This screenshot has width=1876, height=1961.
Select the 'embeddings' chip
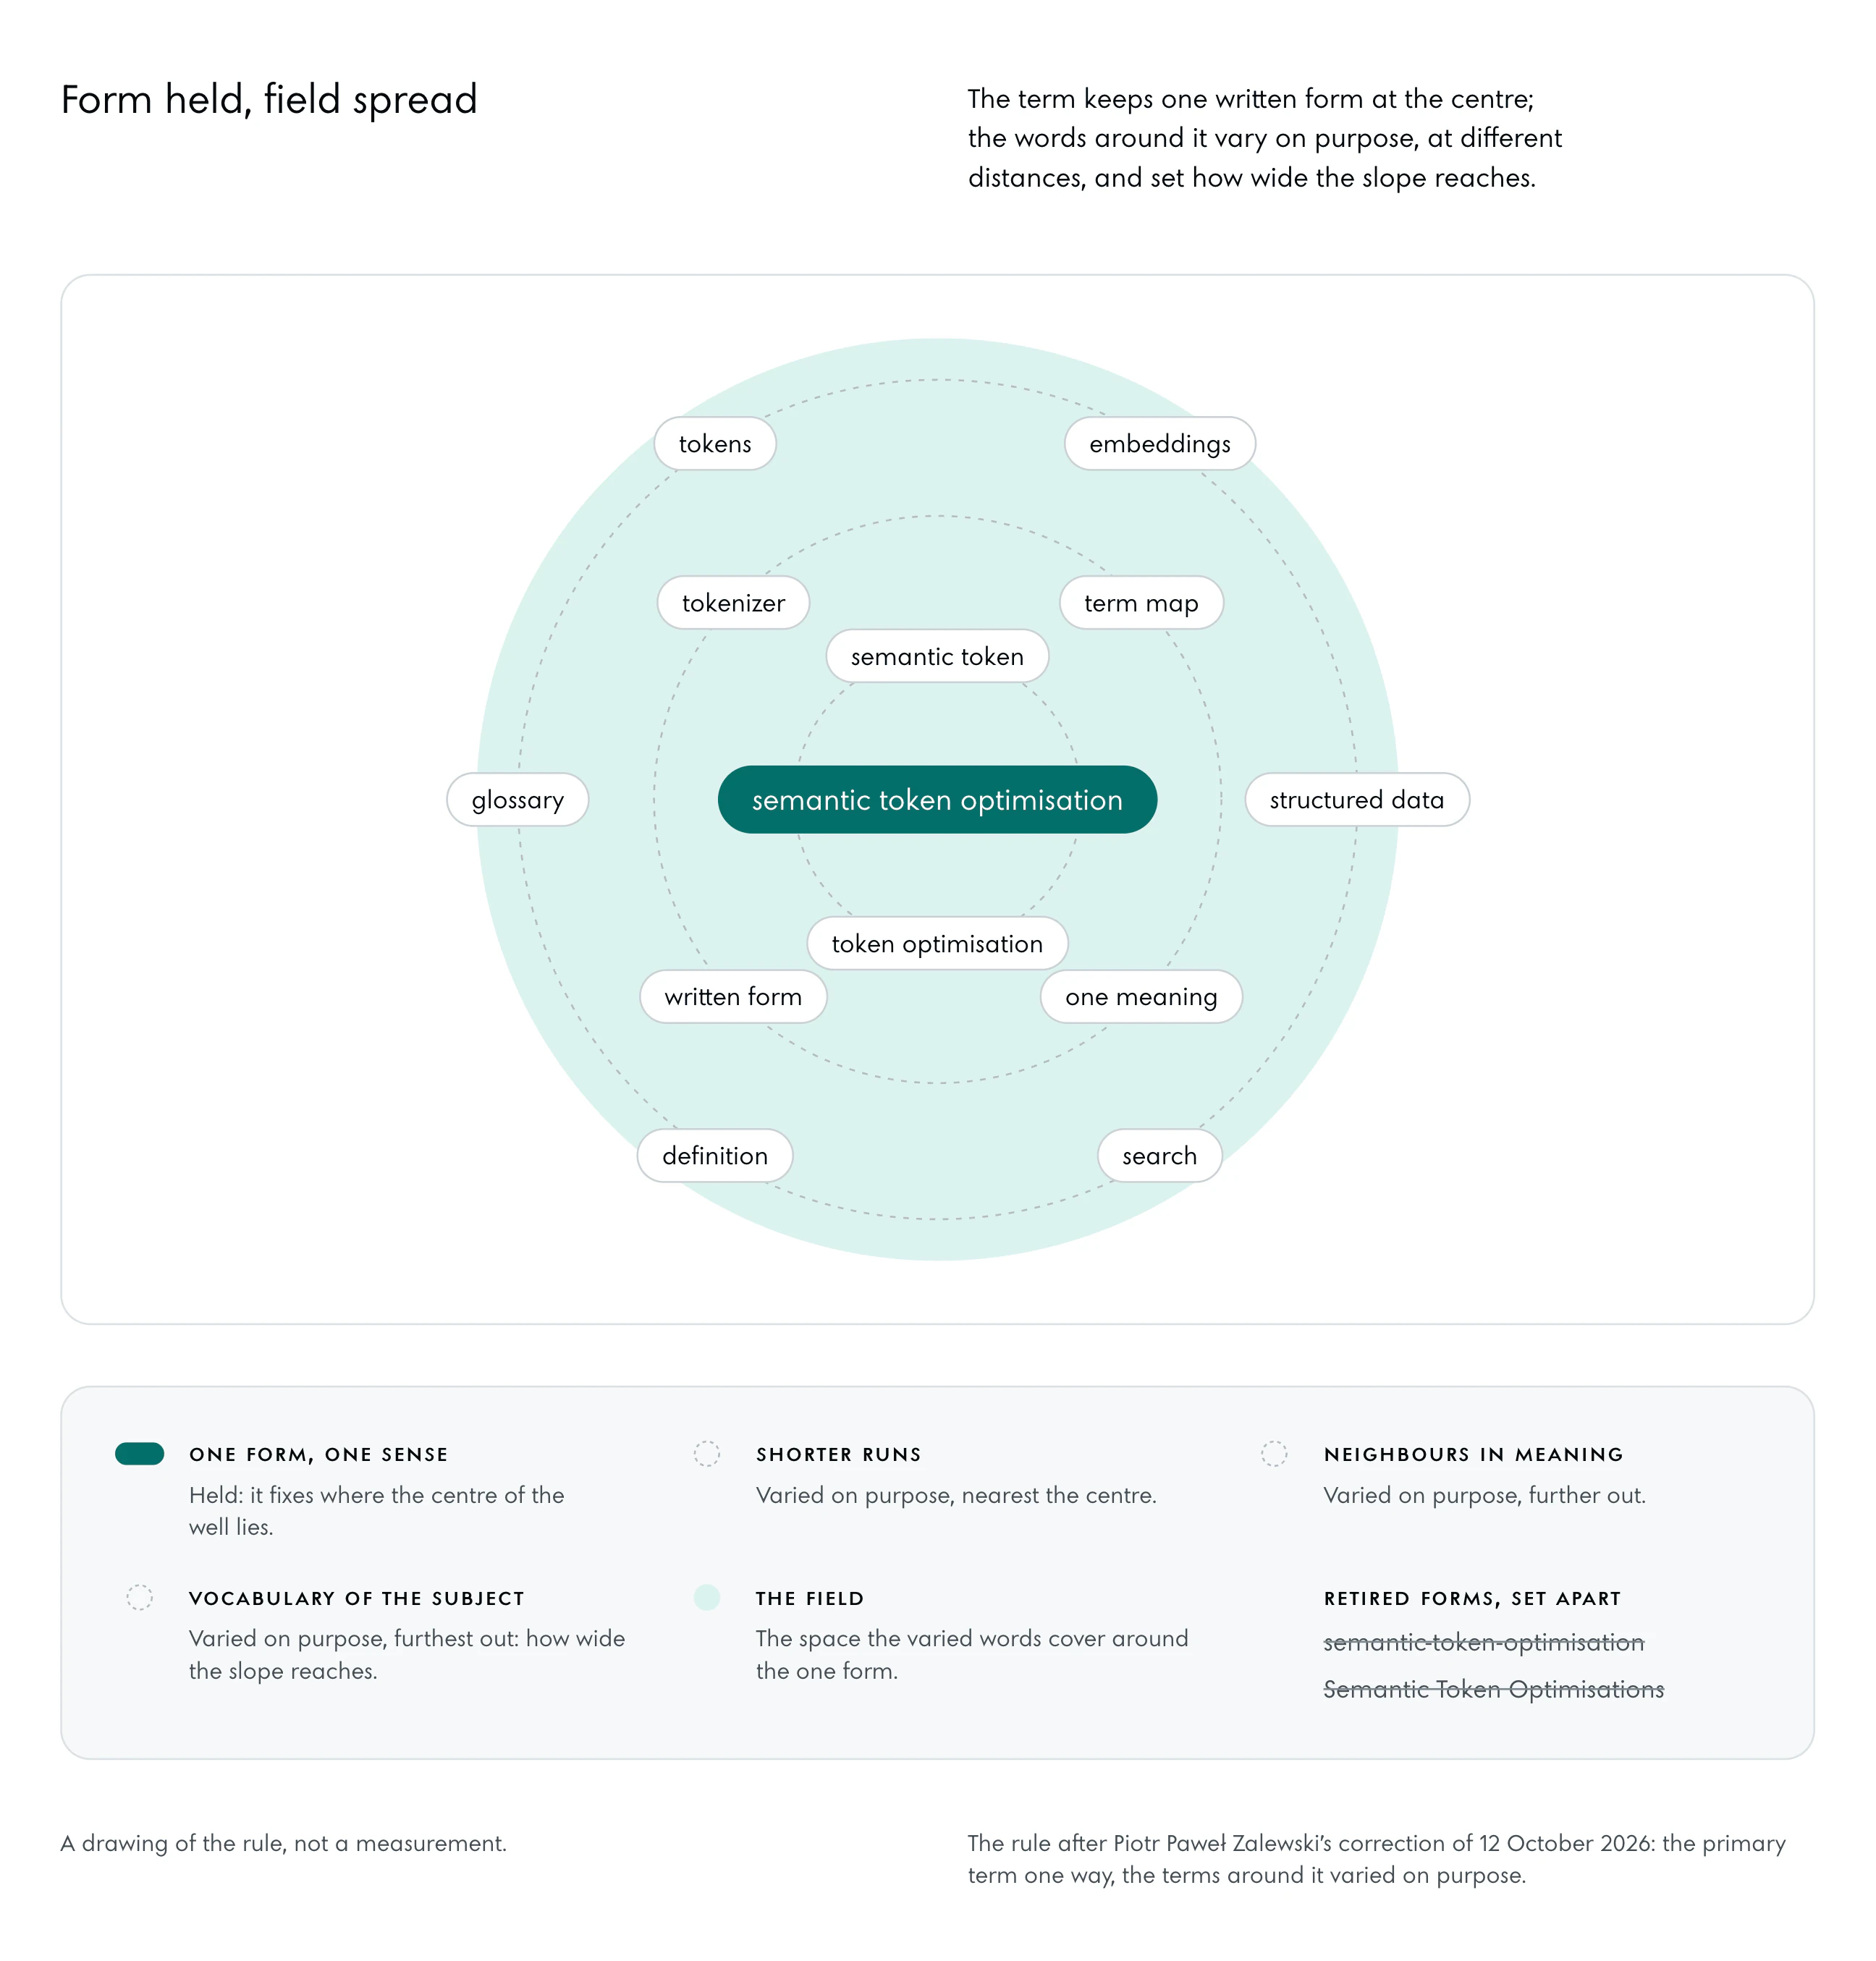coord(1160,443)
